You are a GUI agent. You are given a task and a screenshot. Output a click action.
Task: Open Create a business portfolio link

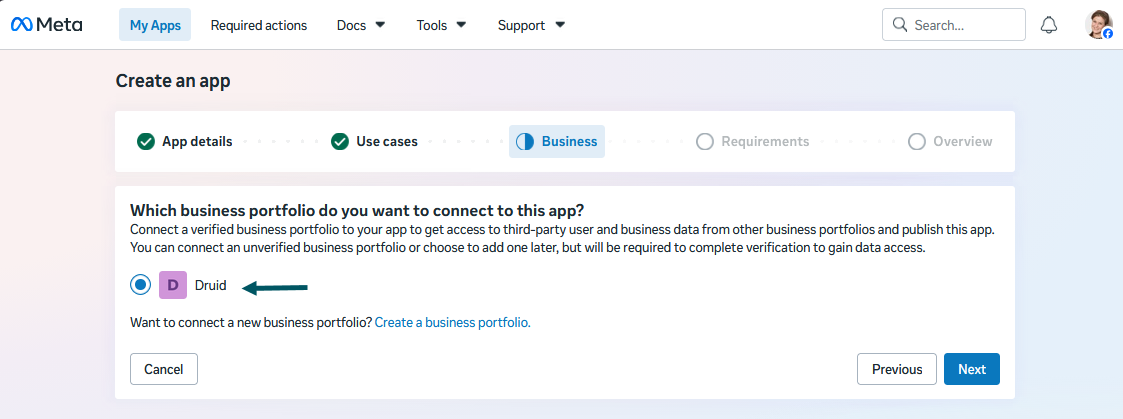coord(453,322)
